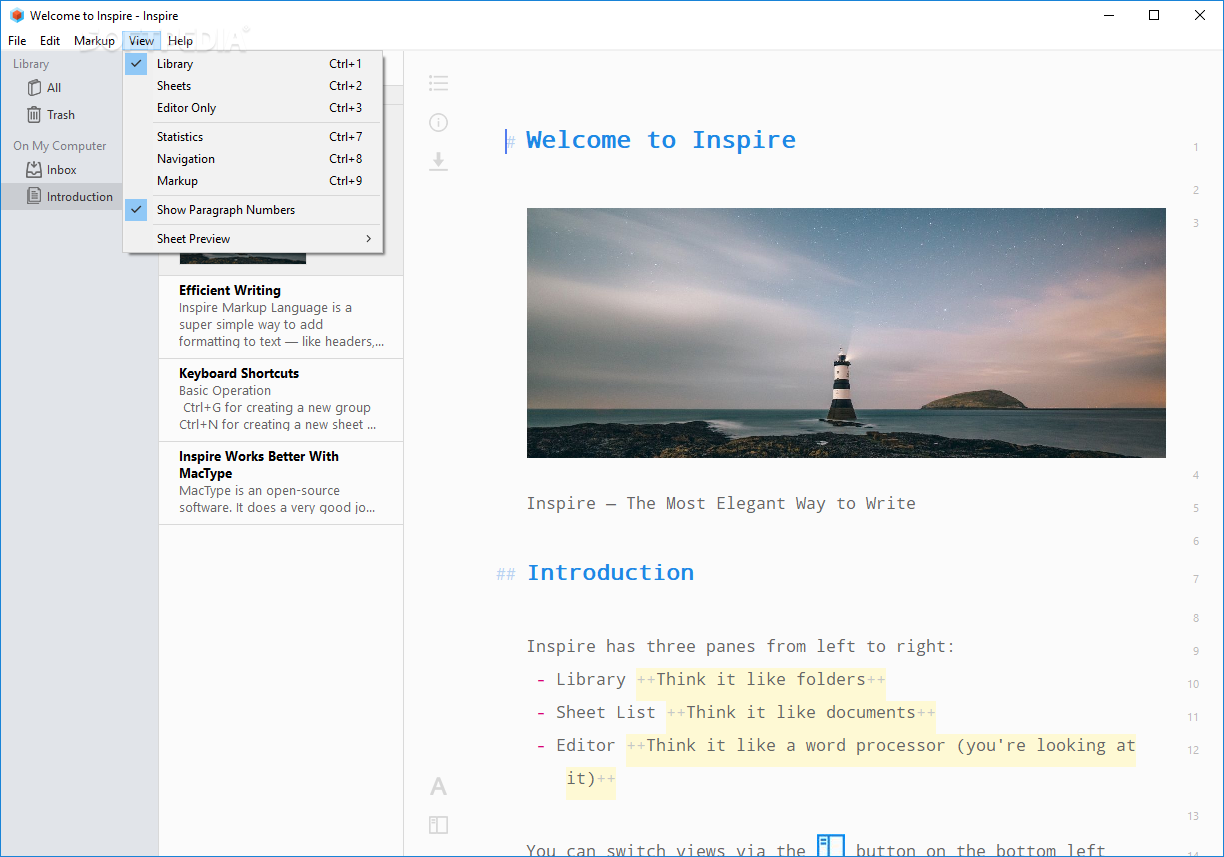Image resolution: width=1224 pixels, height=857 pixels.
Task: Open the Markup menu
Action: [95, 41]
